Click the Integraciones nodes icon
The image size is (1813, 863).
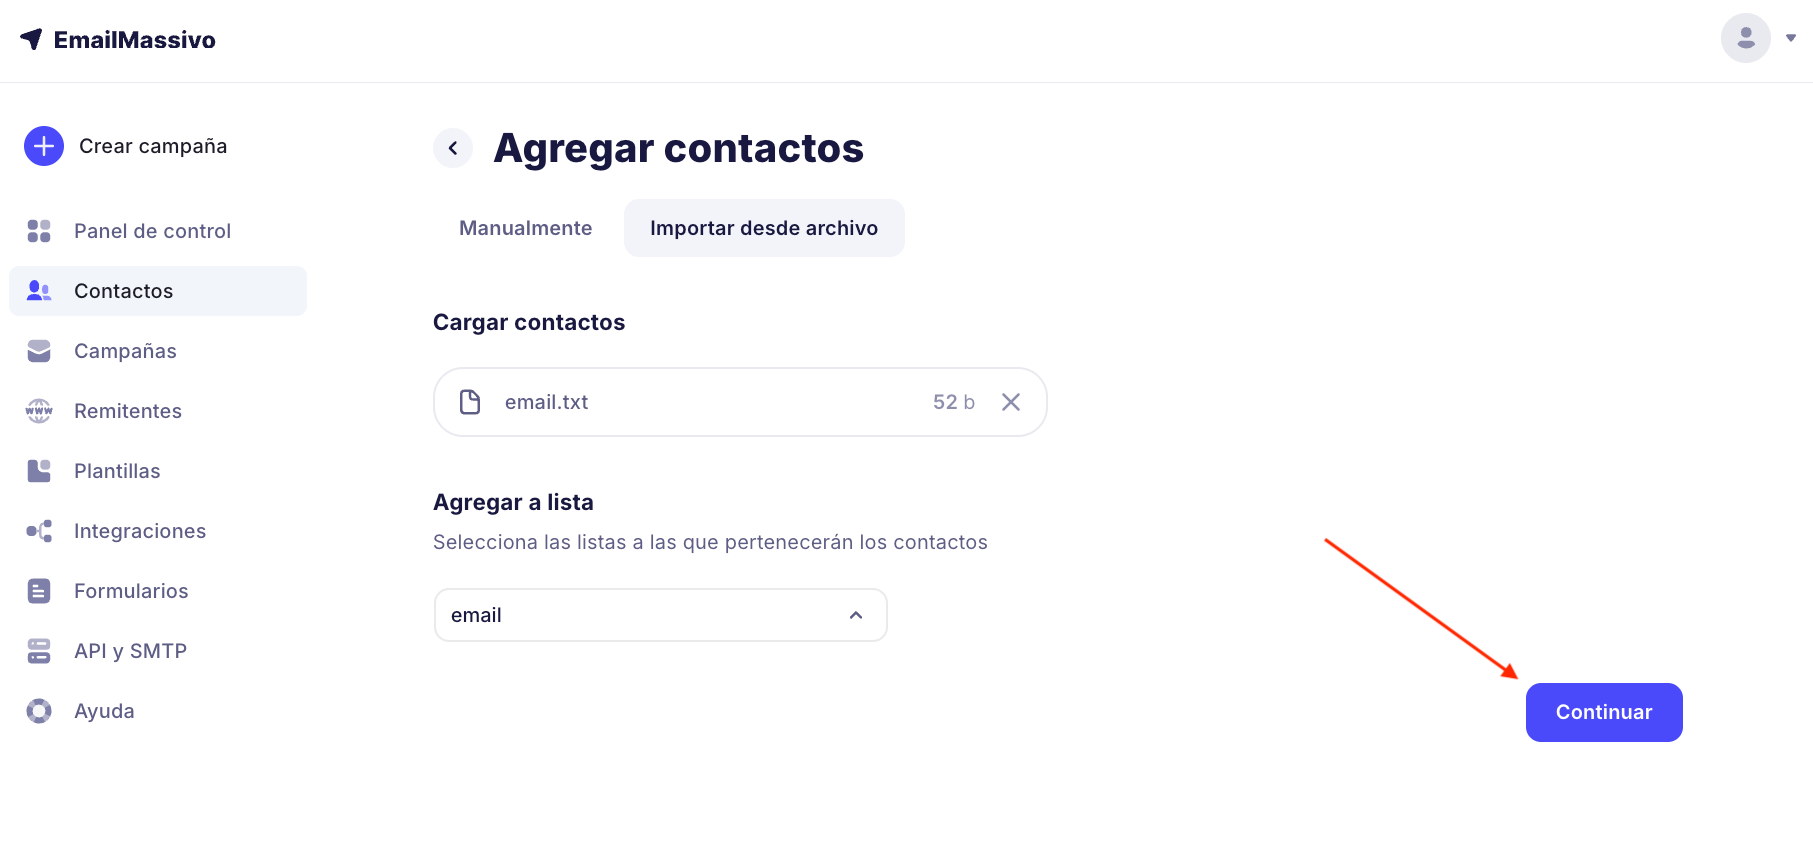coord(39,531)
